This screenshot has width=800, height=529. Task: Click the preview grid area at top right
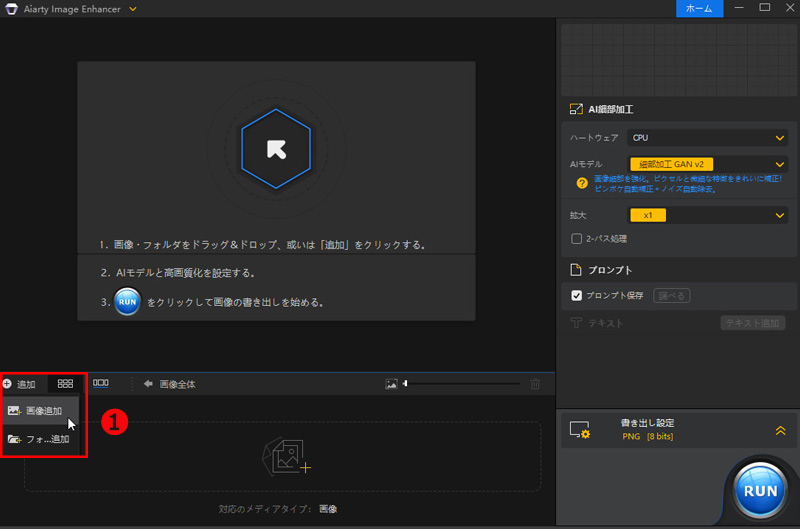[x=679, y=60]
